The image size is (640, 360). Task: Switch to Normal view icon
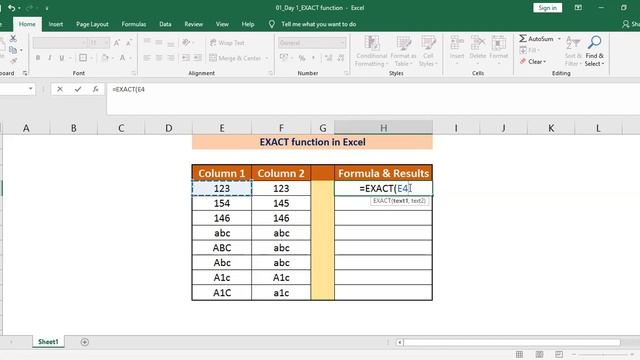click(x=519, y=354)
